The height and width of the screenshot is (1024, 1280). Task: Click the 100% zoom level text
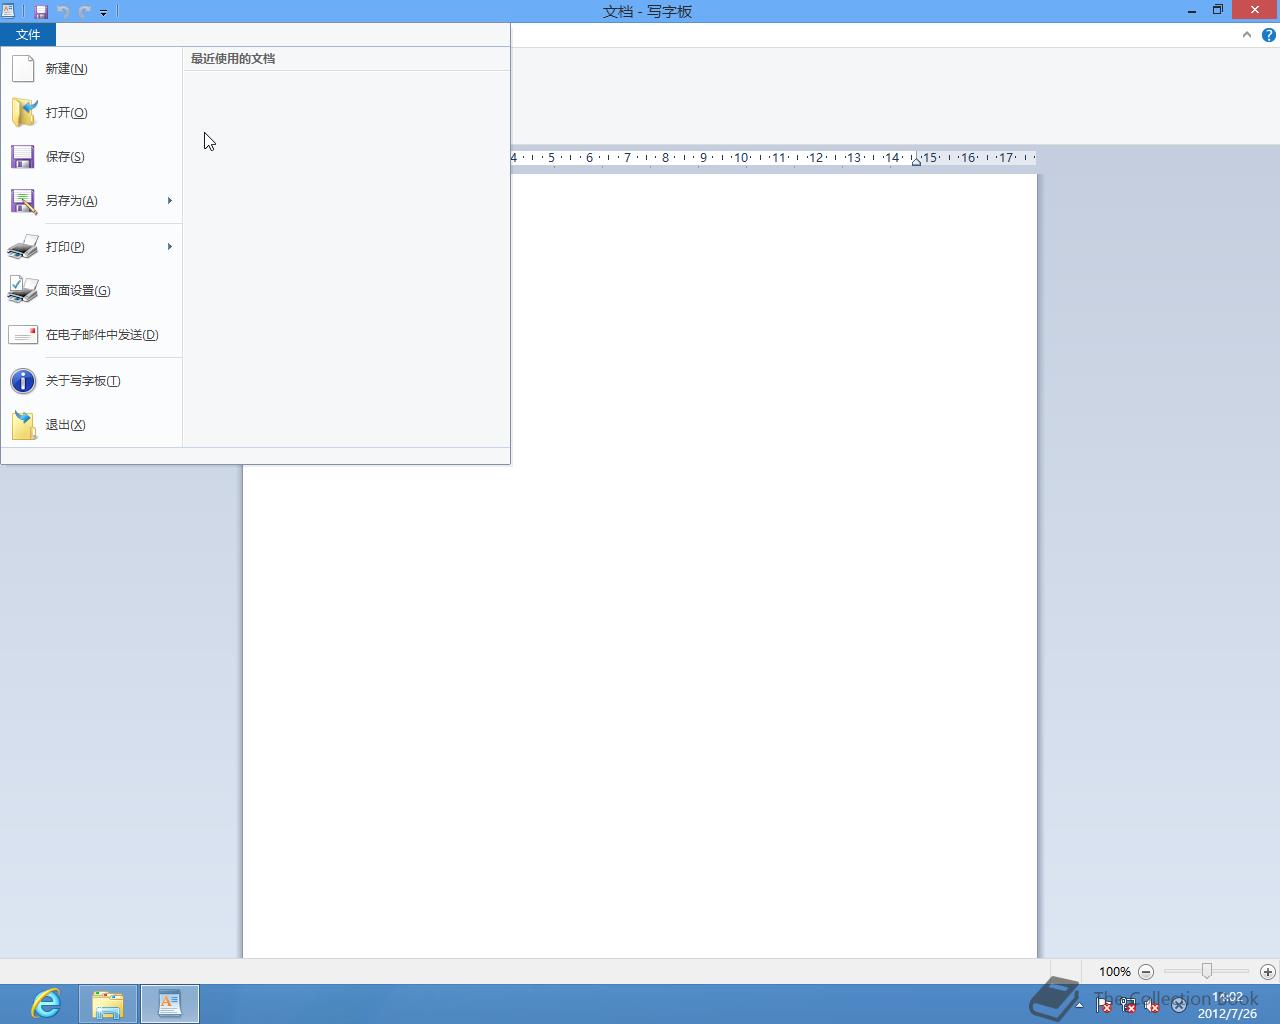click(1115, 972)
